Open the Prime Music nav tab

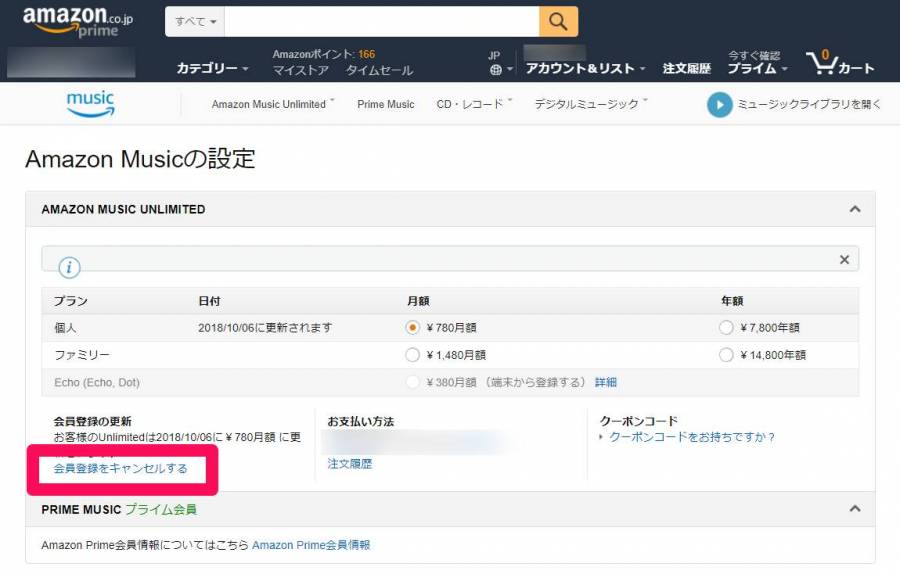point(386,104)
